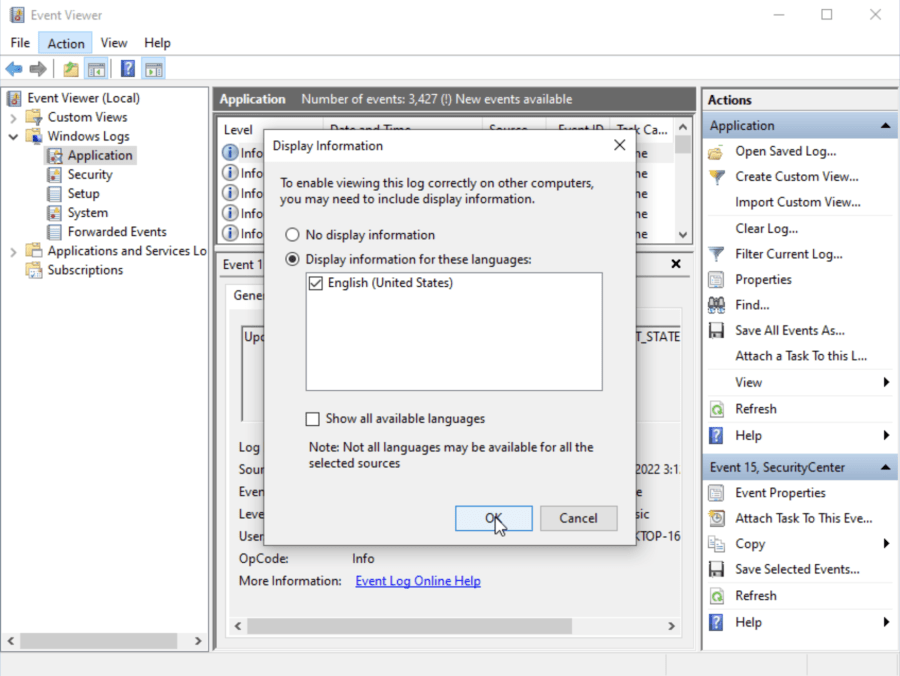The width and height of the screenshot is (900, 676).
Task: Open Event Log Online Help link
Action: [417, 580]
